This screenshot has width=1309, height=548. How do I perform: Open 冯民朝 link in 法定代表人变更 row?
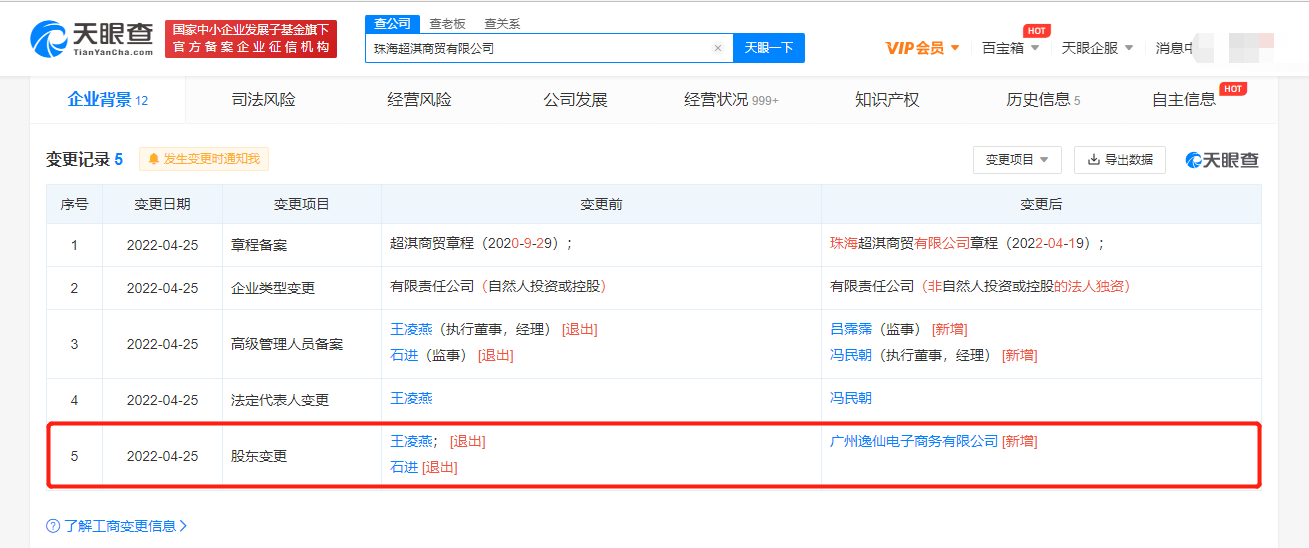851,398
